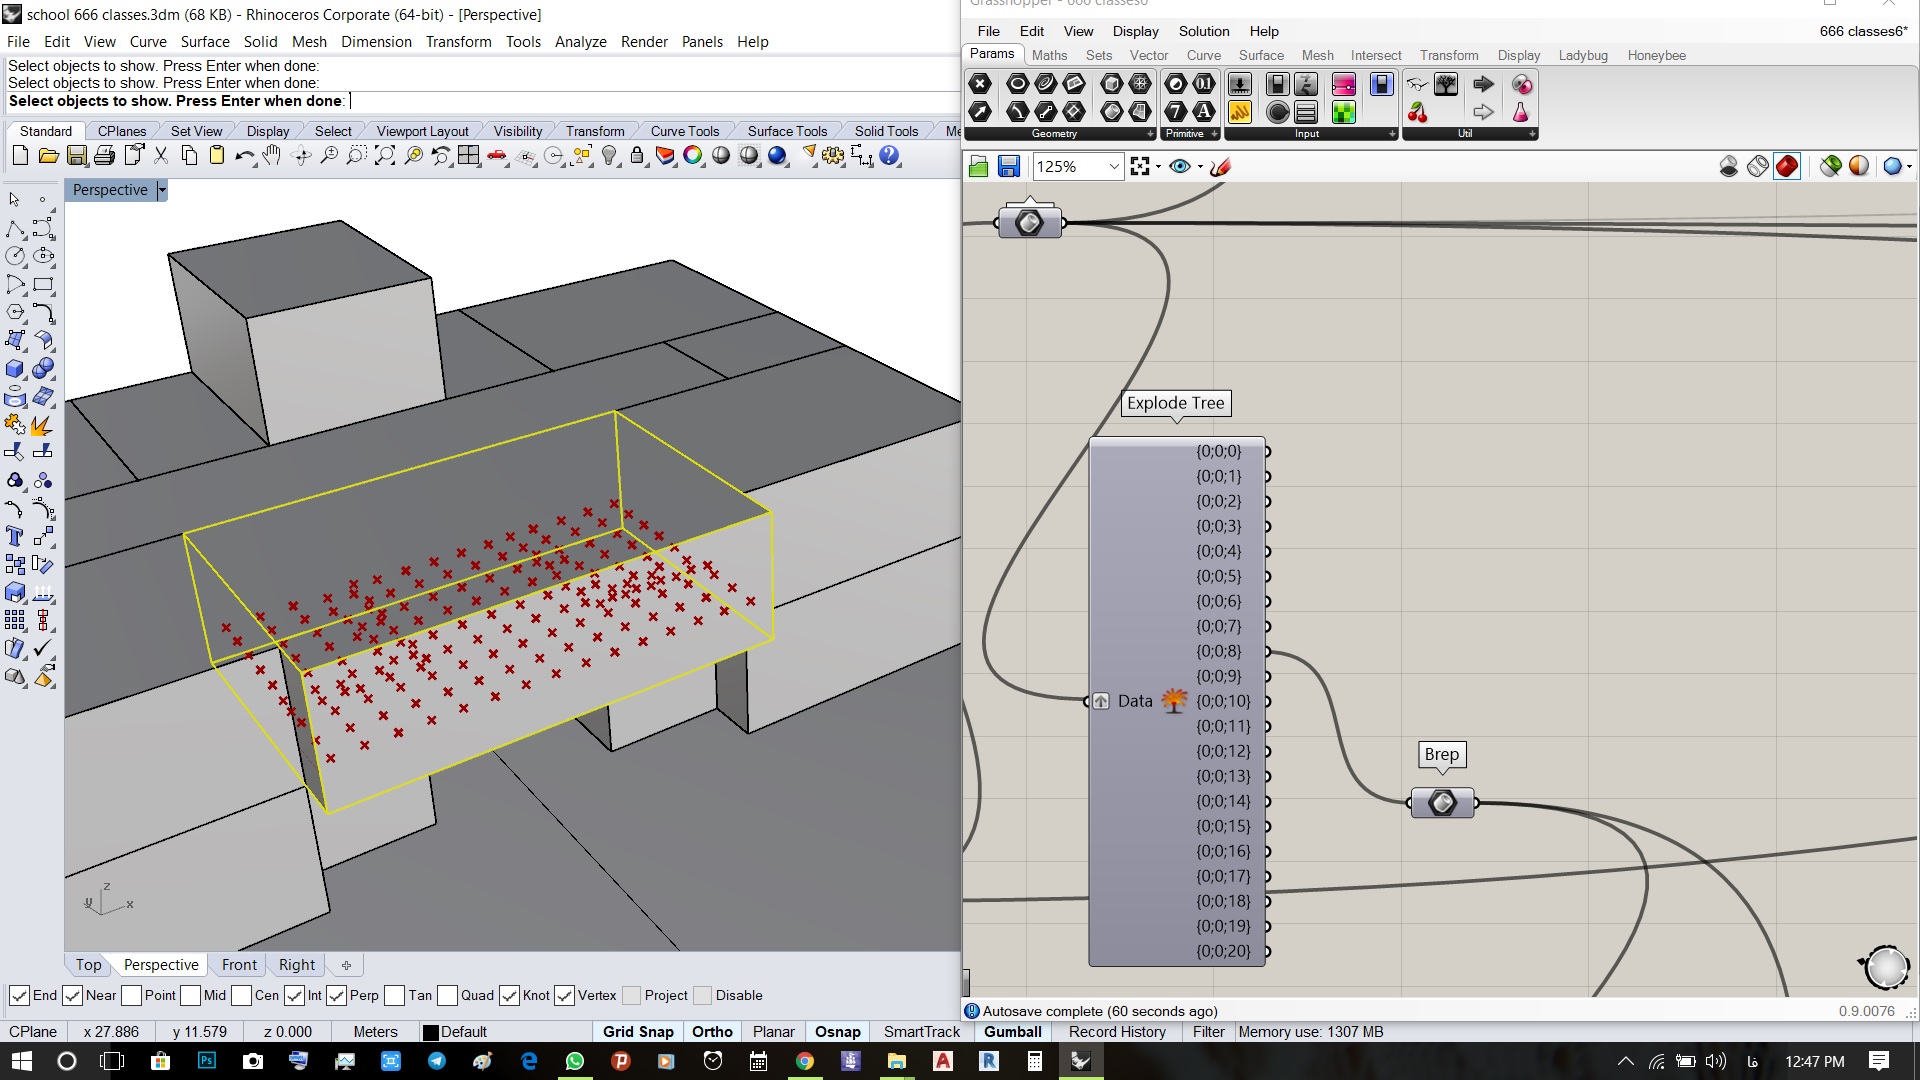The height and width of the screenshot is (1080, 1920).
Task: Click the cherries icon in Util panel
Action: coord(1417,112)
